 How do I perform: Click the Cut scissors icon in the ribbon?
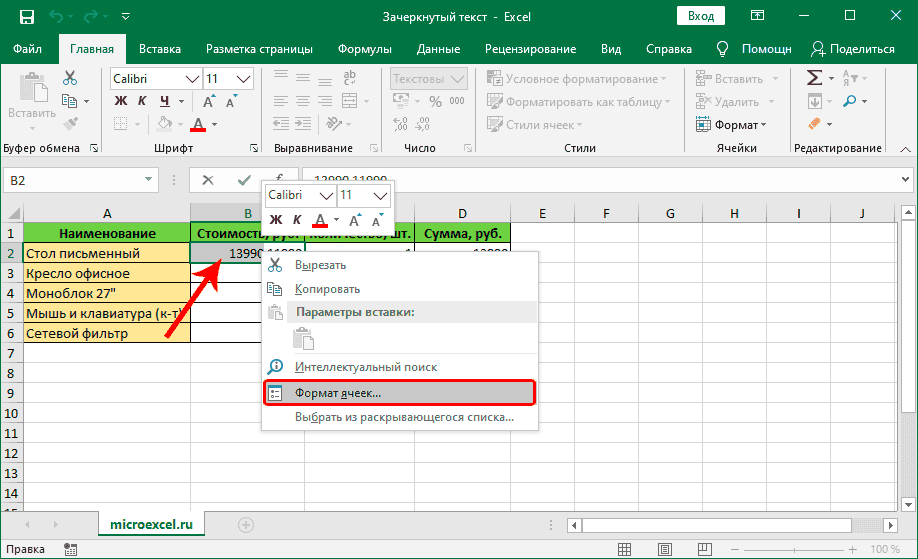pos(70,78)
